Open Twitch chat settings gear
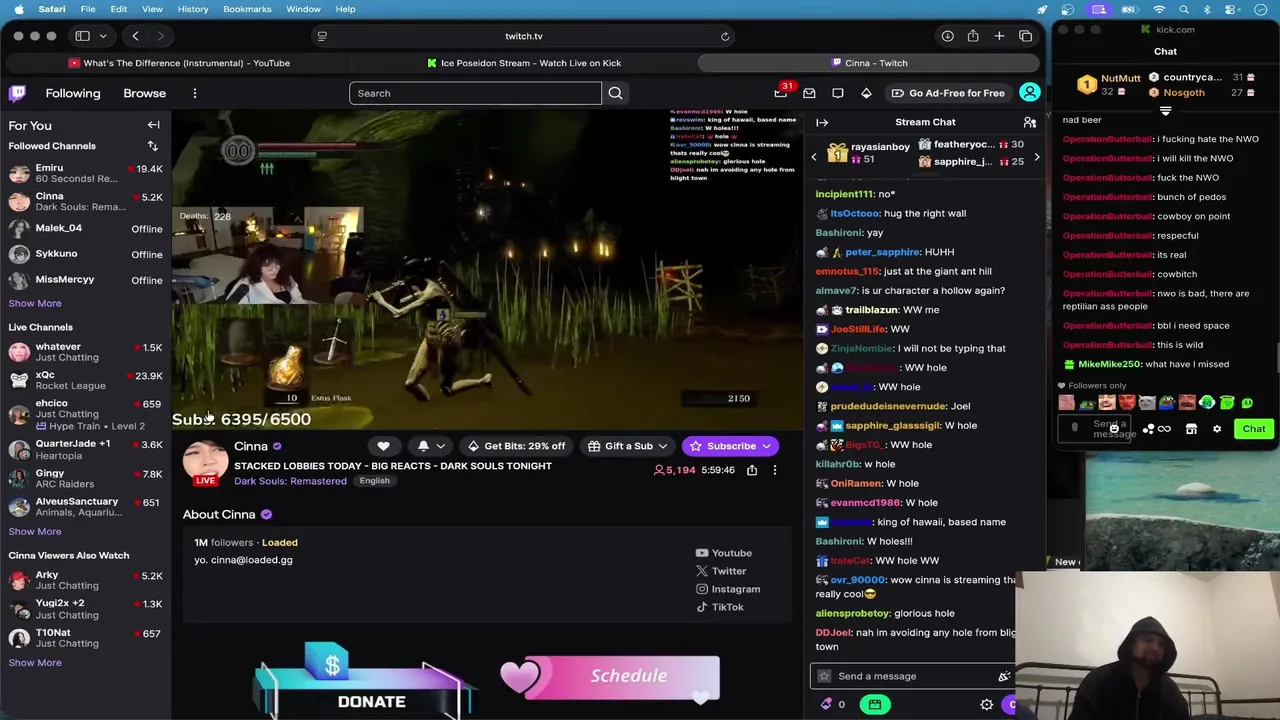This screenshot has height=720, width=1280. [x=986, y=704]
